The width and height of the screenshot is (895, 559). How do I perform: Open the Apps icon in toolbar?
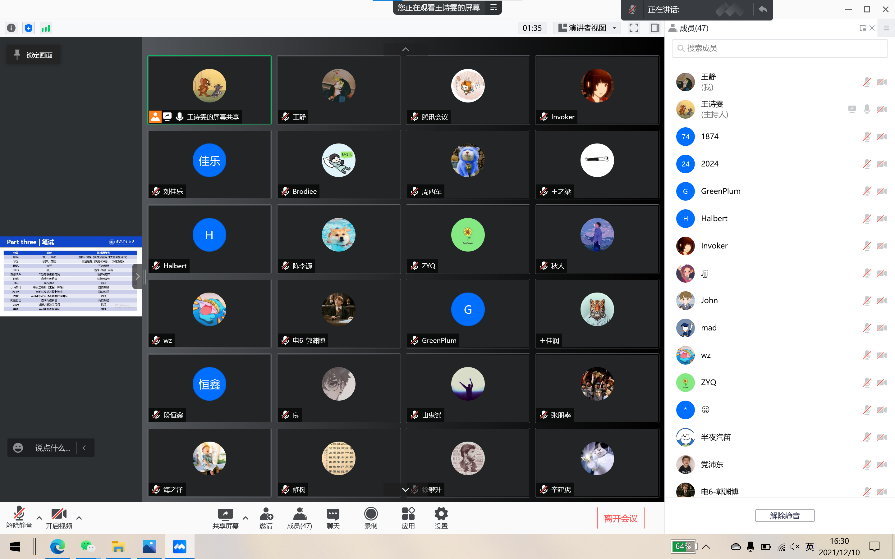pyautogui.click(x=408, y=516)
